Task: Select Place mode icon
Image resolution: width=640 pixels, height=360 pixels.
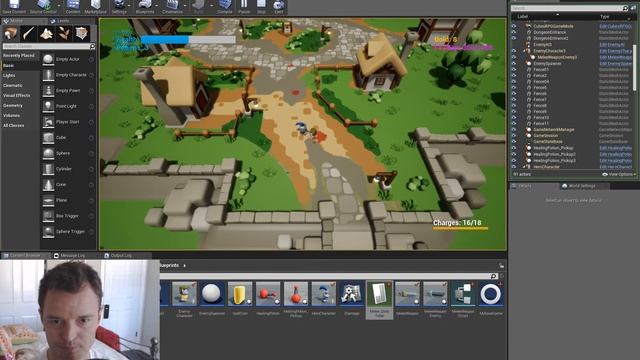Action: 11,33
